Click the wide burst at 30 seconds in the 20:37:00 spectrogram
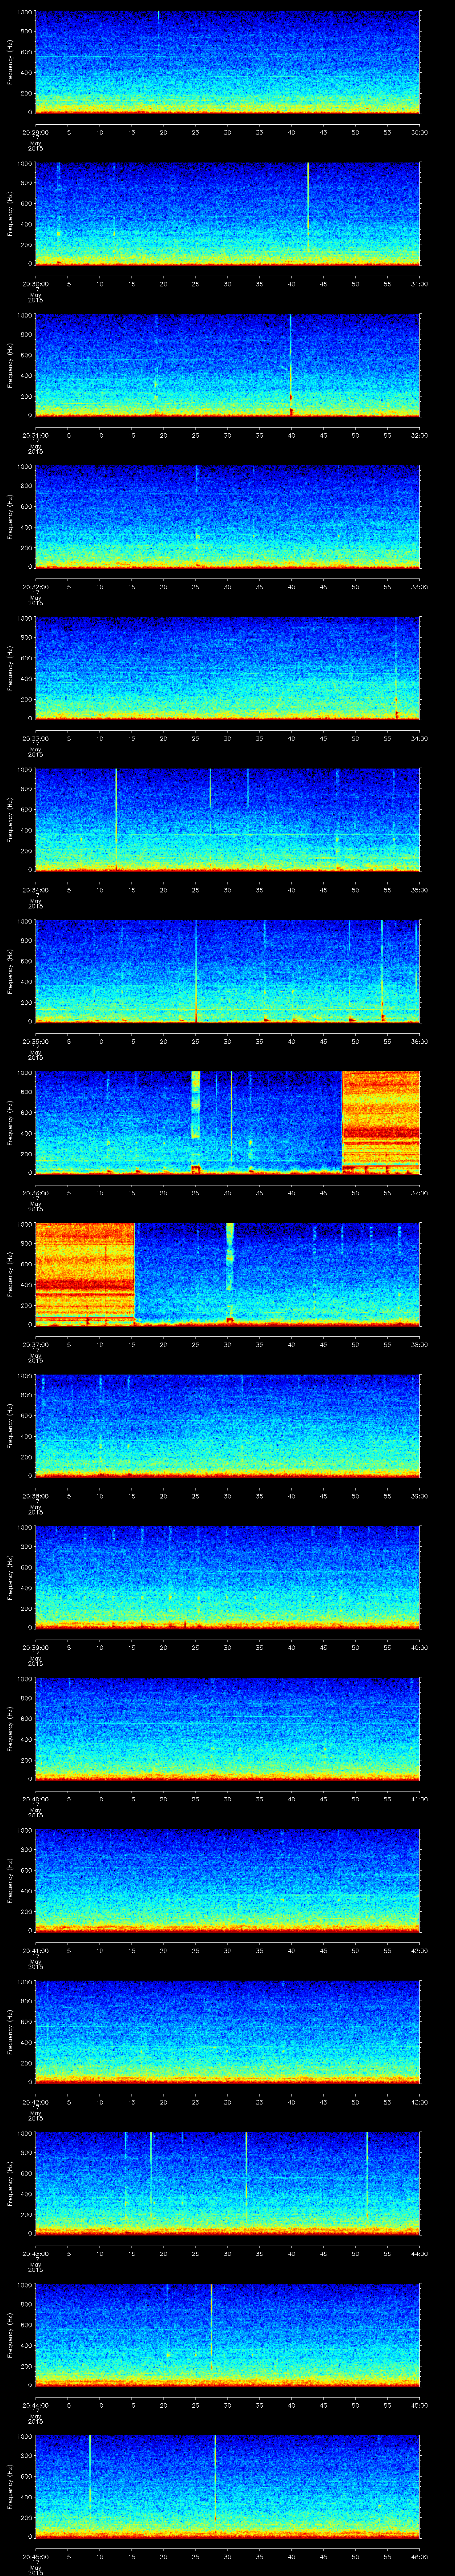The image size is (455, 2576). pos(230,1257)
